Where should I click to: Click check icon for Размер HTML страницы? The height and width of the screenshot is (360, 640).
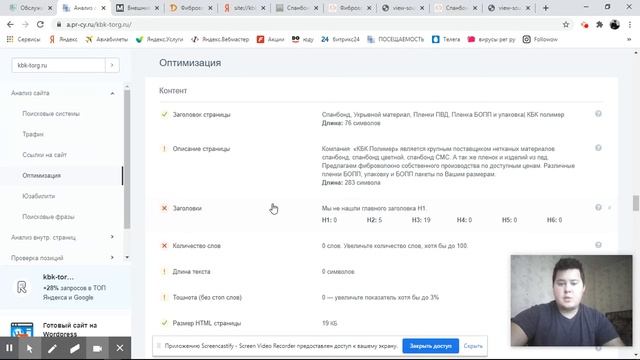tap(164, 323)
